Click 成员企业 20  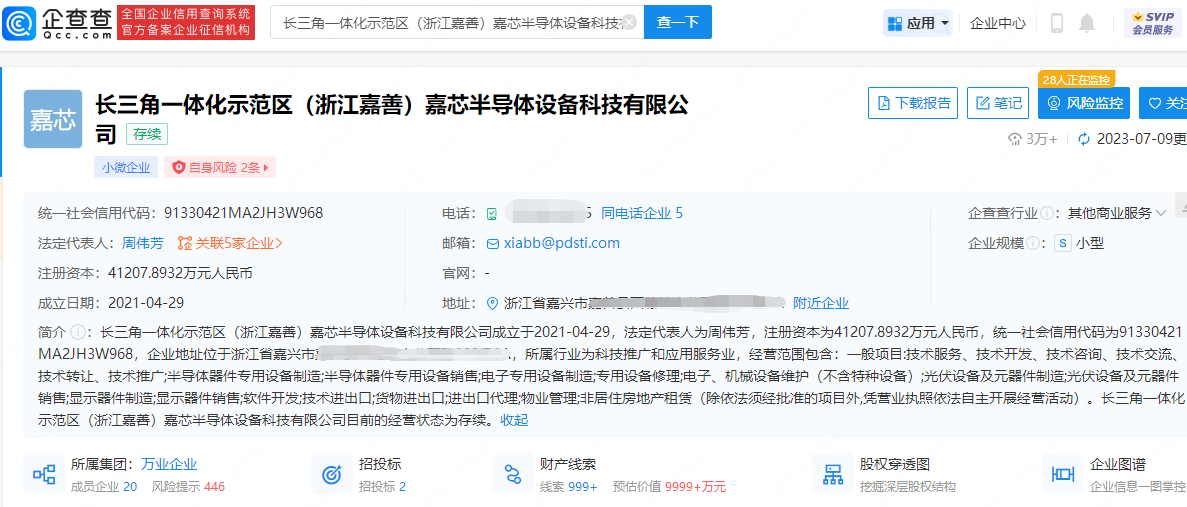[103, 487]
